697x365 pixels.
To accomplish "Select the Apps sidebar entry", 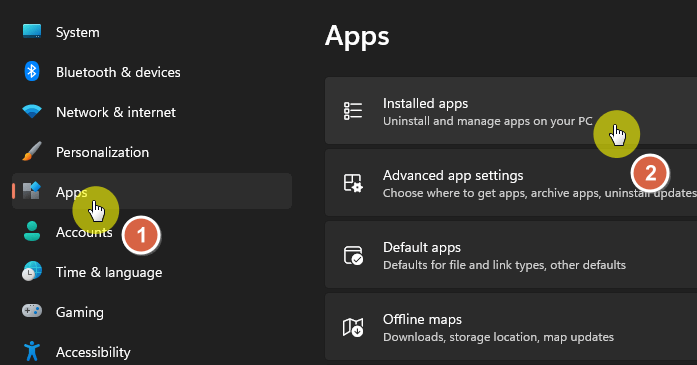I will [x=152, y=191].
